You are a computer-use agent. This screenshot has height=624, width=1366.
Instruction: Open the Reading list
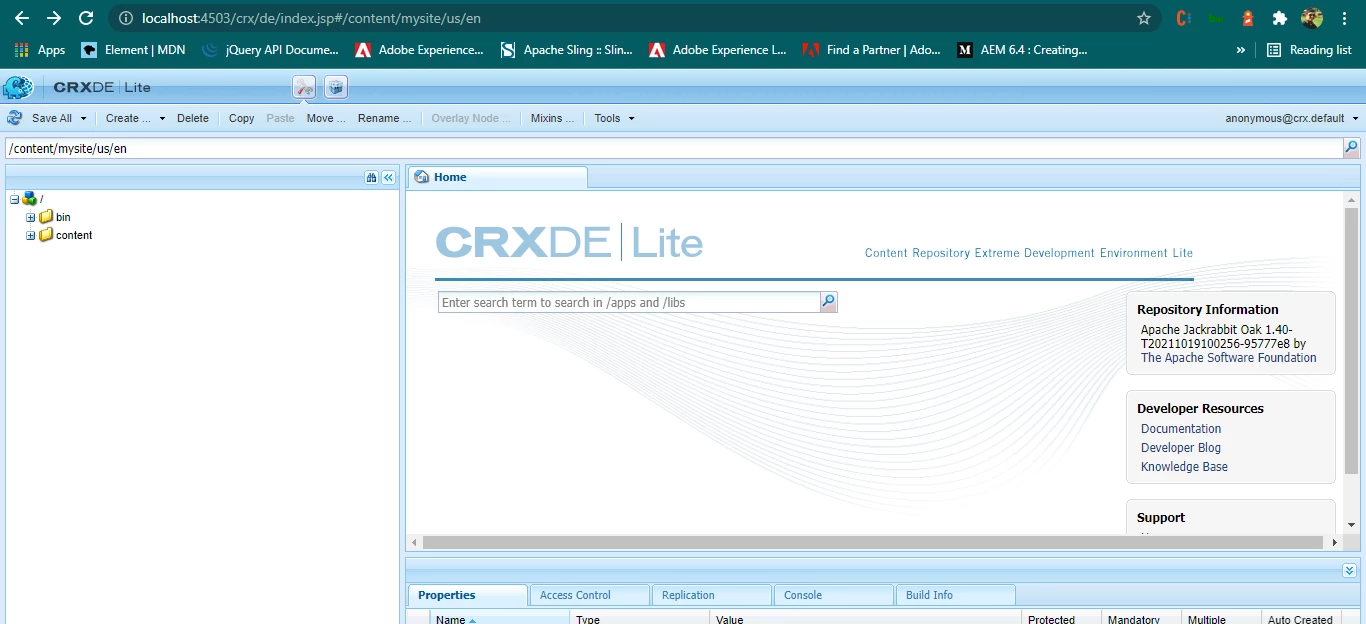1309,50
